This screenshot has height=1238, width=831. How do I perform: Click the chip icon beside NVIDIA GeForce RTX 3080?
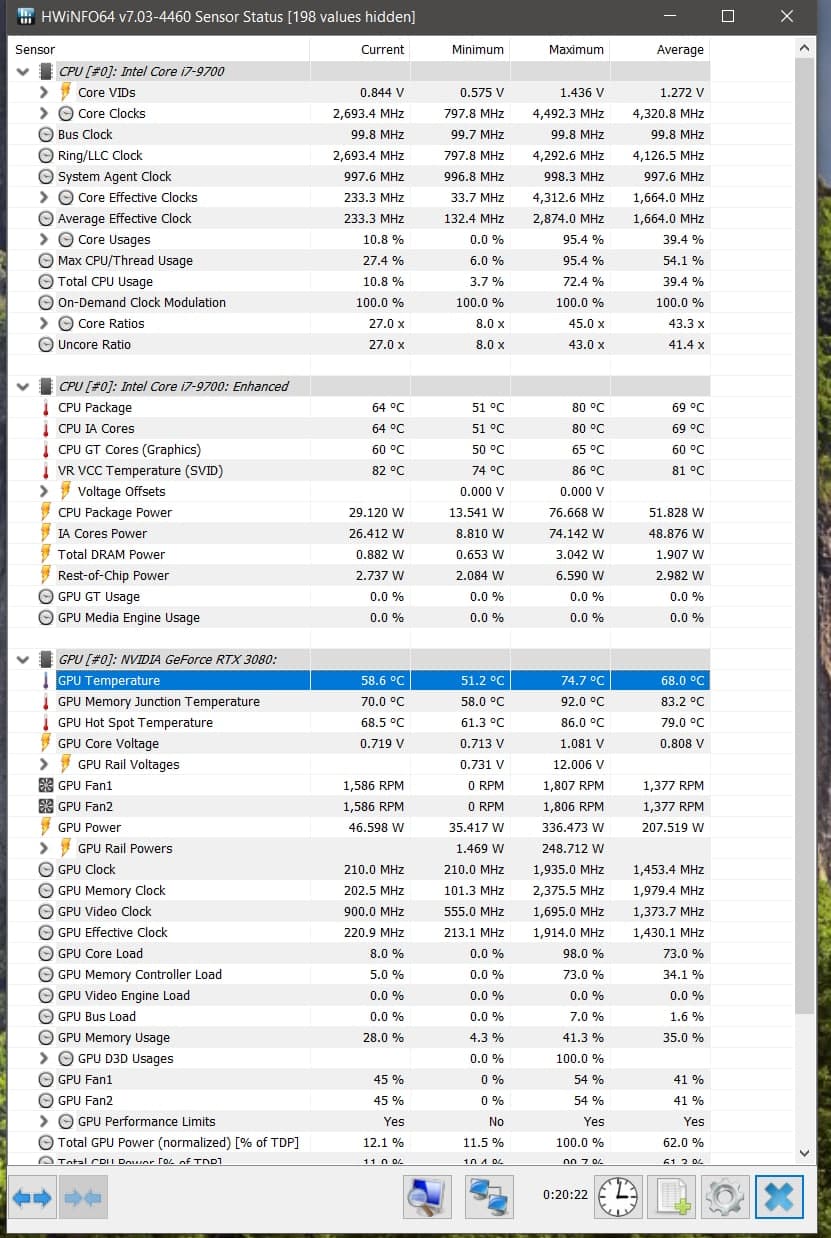click(46, 659)
